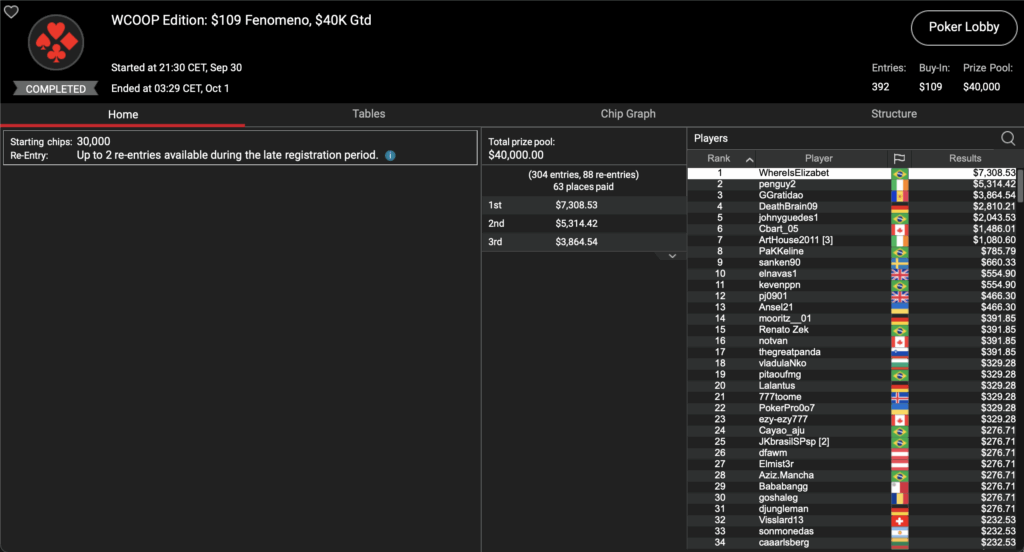This screenshot has width=1024, height=552.
Task: Click the UK flag next to elnavas1
Action: [899, 274]
